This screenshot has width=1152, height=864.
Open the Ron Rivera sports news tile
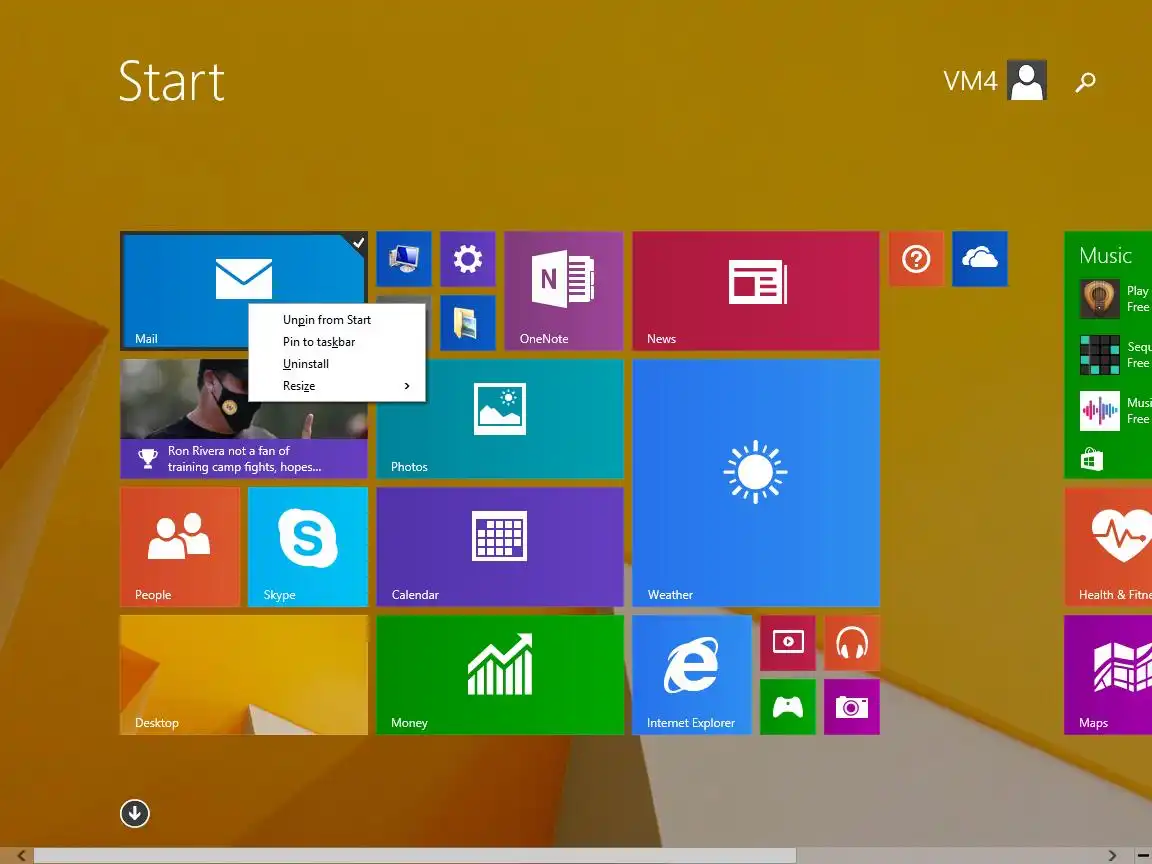pyautogui.click(x=244, y=419)
